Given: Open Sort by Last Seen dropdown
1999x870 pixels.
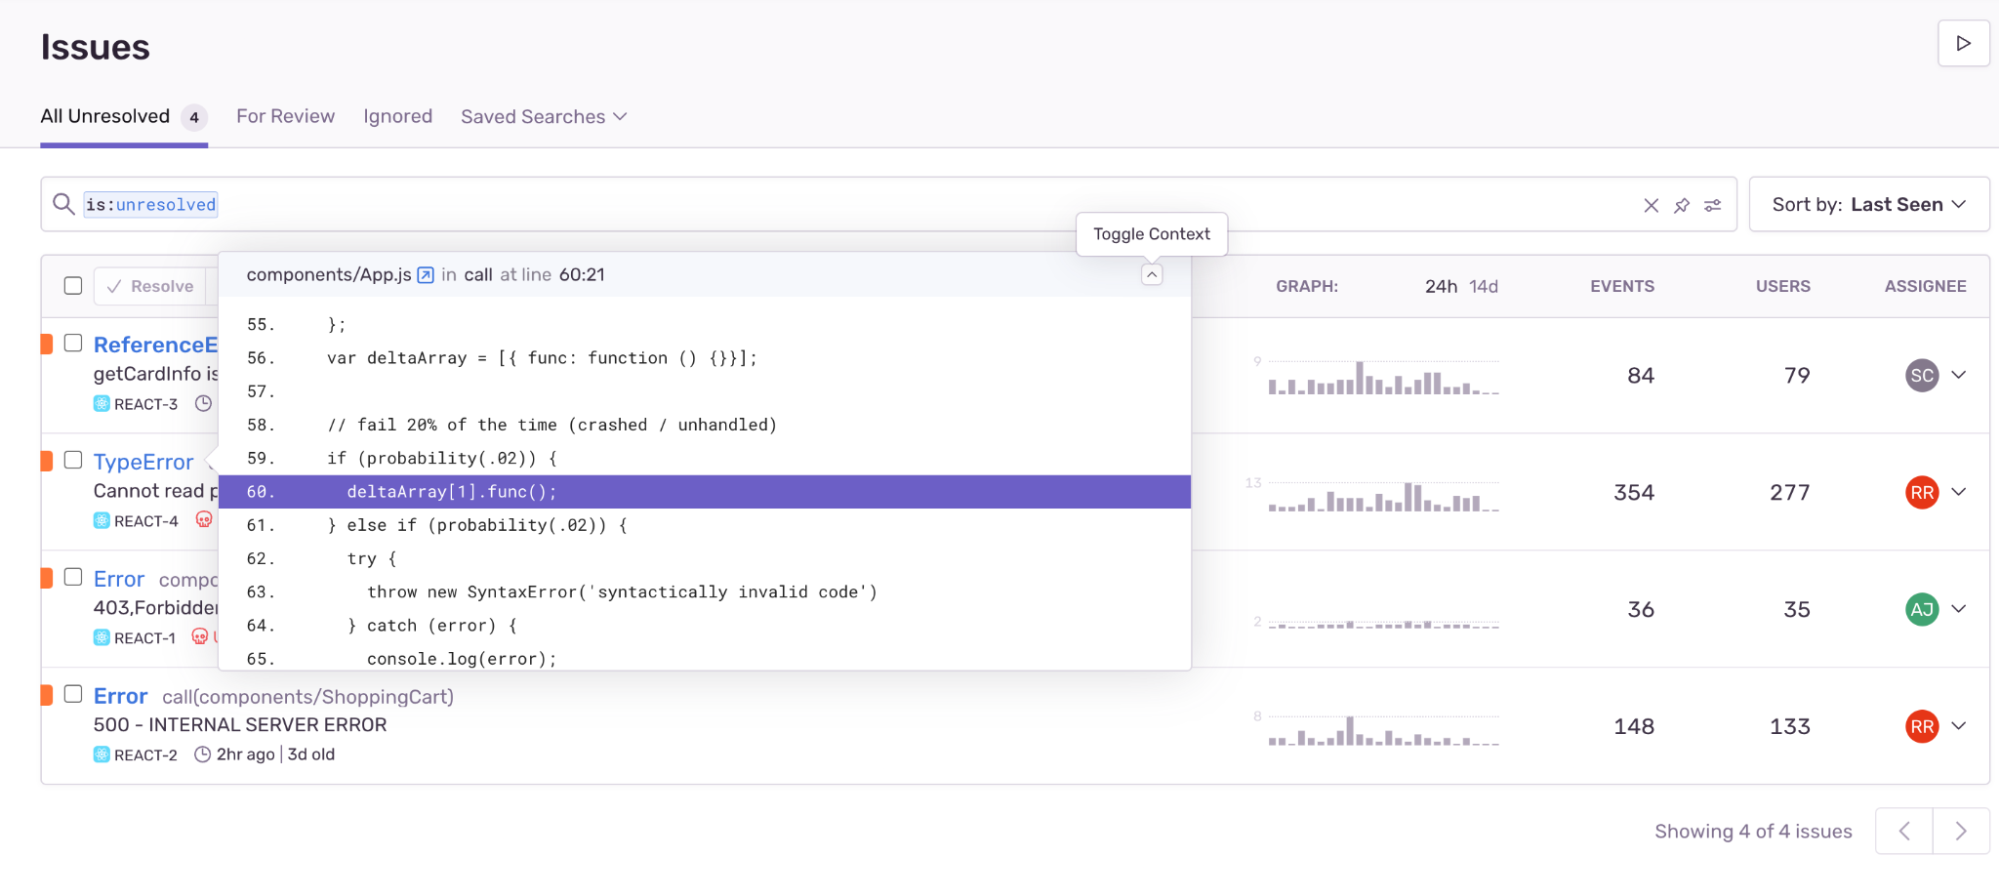Looking at the screenshot, I should pos(1869,205).
